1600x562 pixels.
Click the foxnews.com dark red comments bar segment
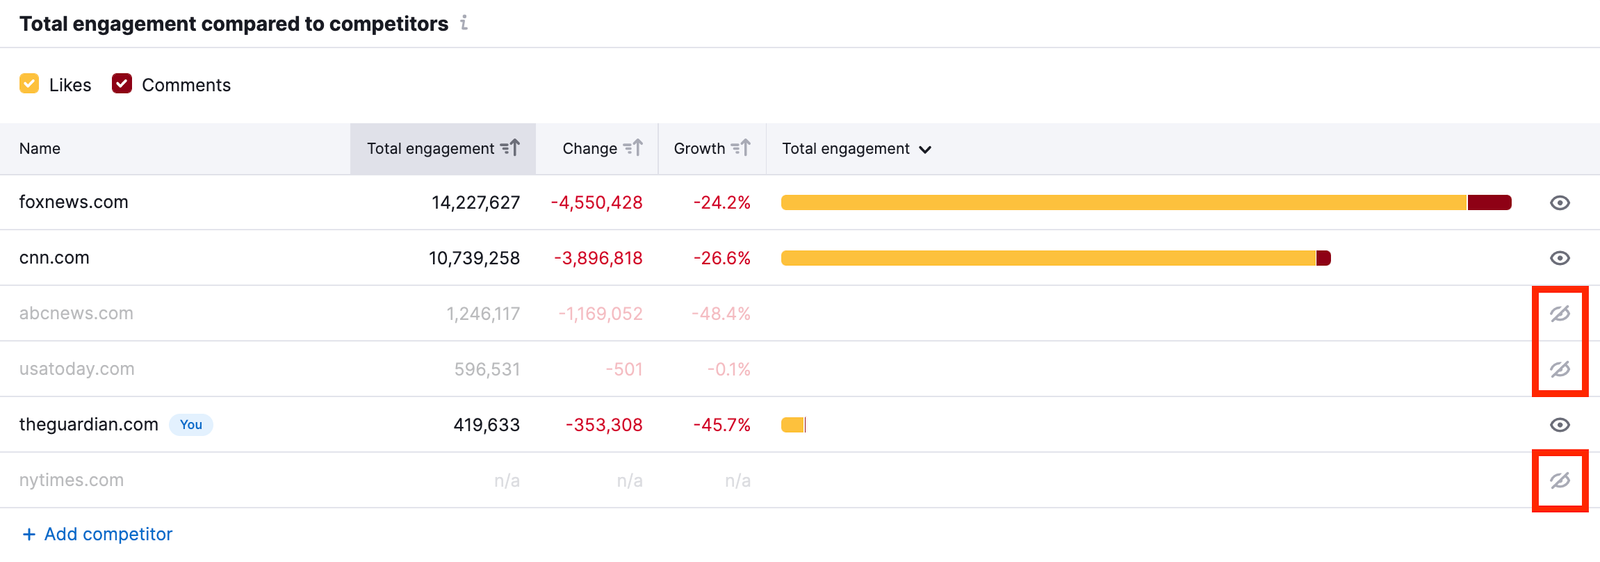pos(1489,203)
